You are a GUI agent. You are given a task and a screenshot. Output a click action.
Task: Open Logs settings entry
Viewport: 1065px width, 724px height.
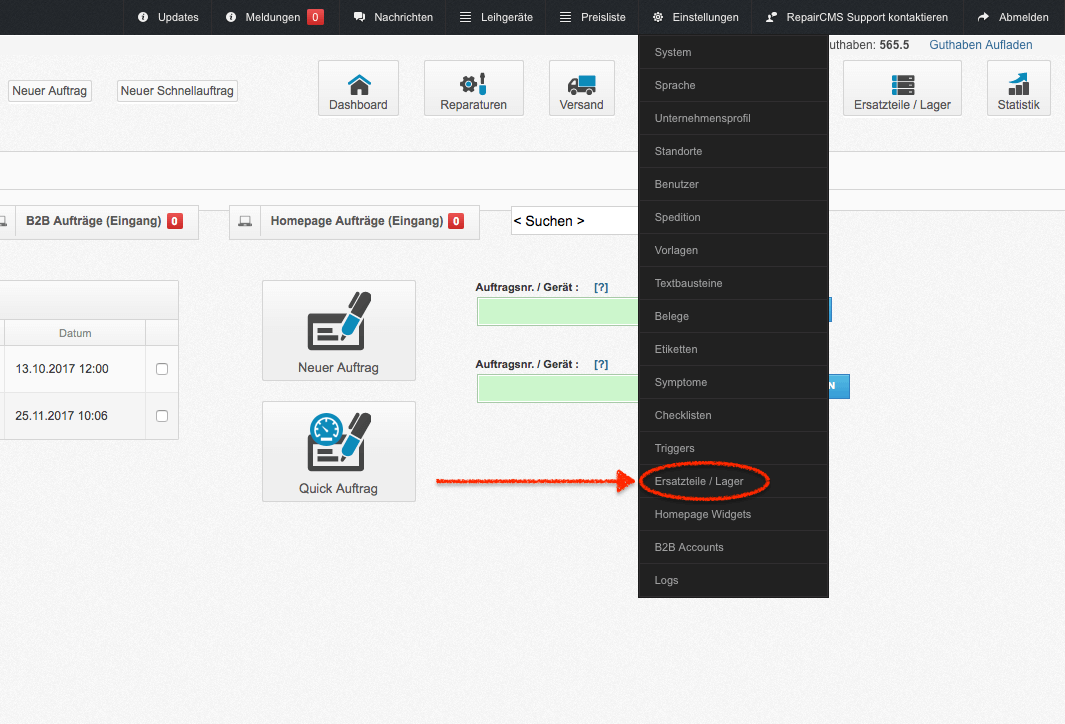click(x=733, y=580)
